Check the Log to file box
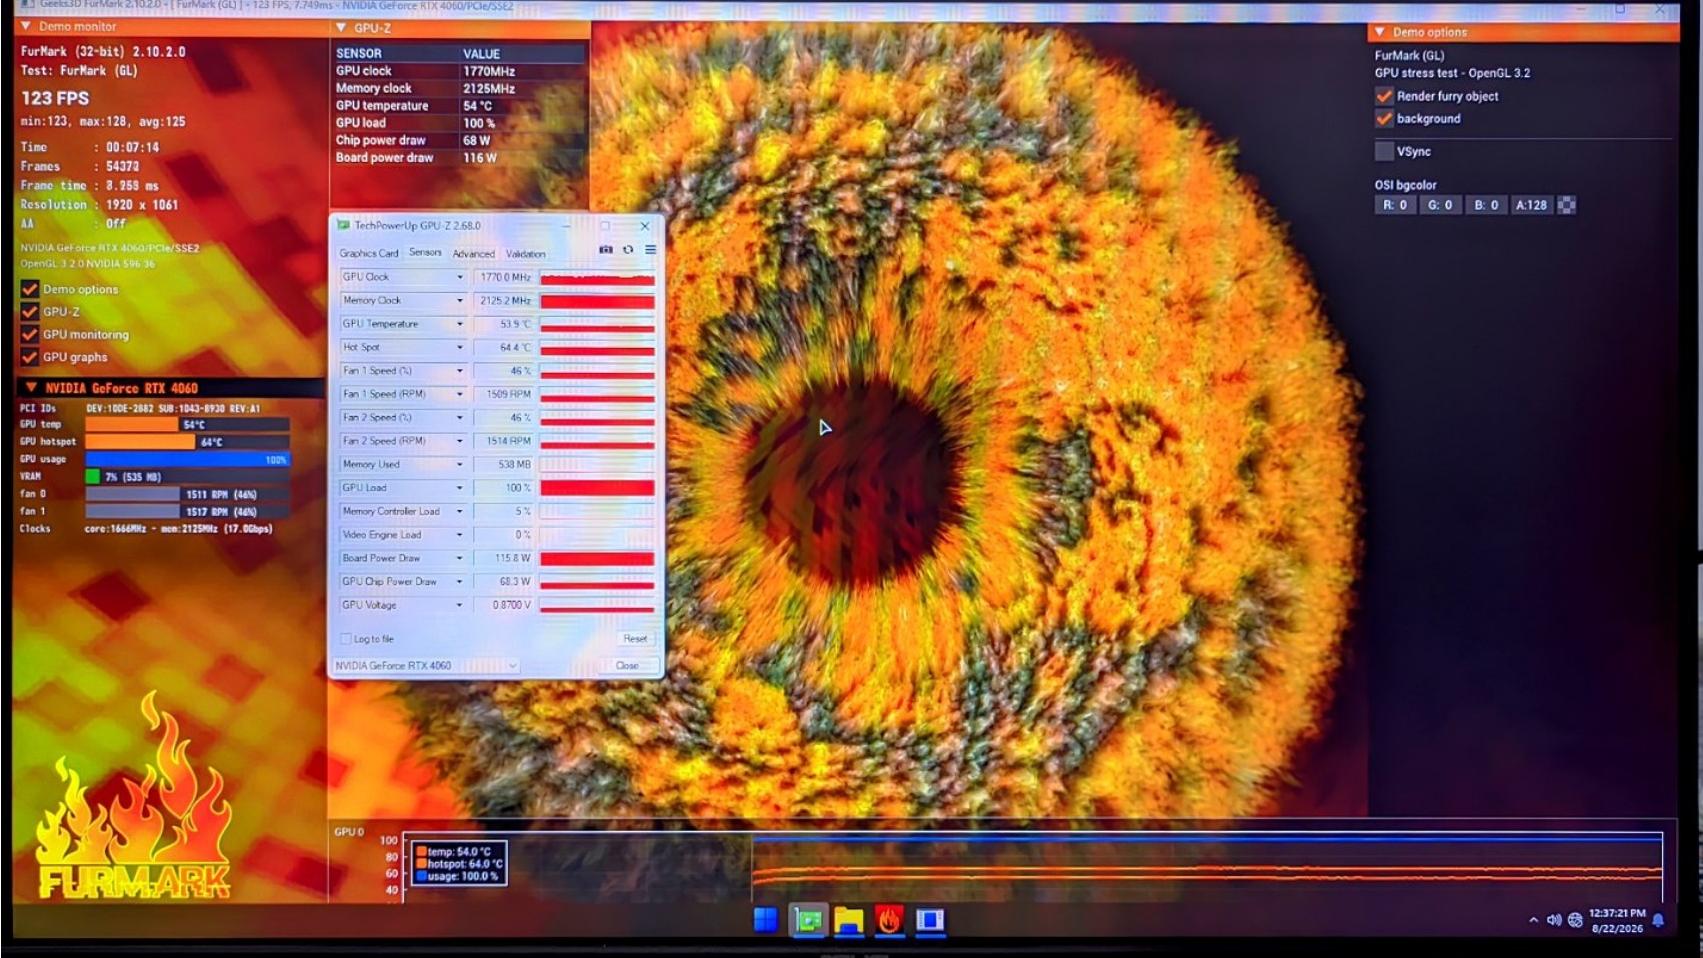 [346, 639]
